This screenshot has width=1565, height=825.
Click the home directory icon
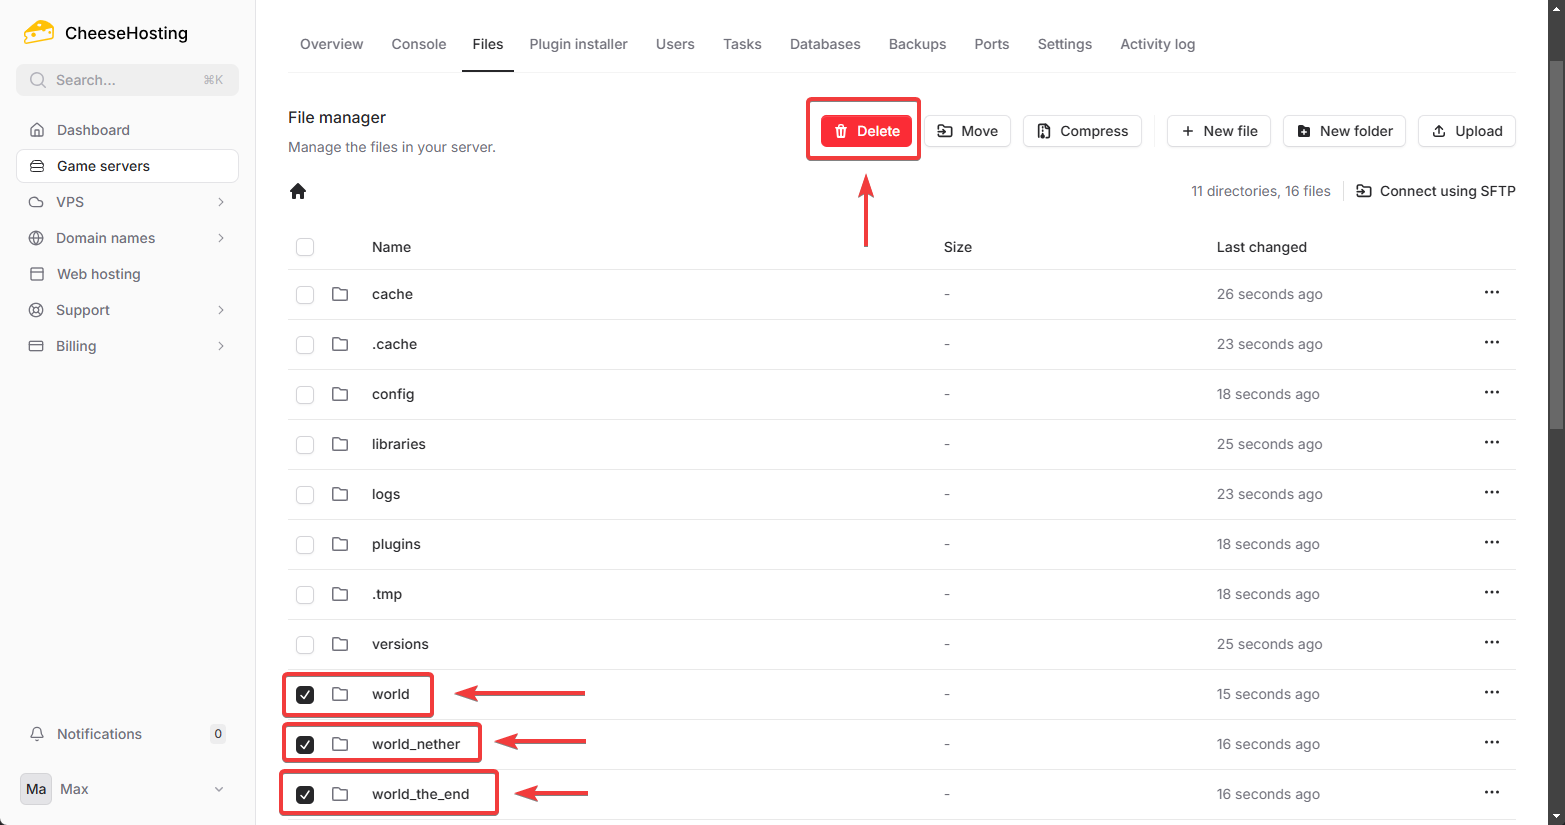[298, 191]
